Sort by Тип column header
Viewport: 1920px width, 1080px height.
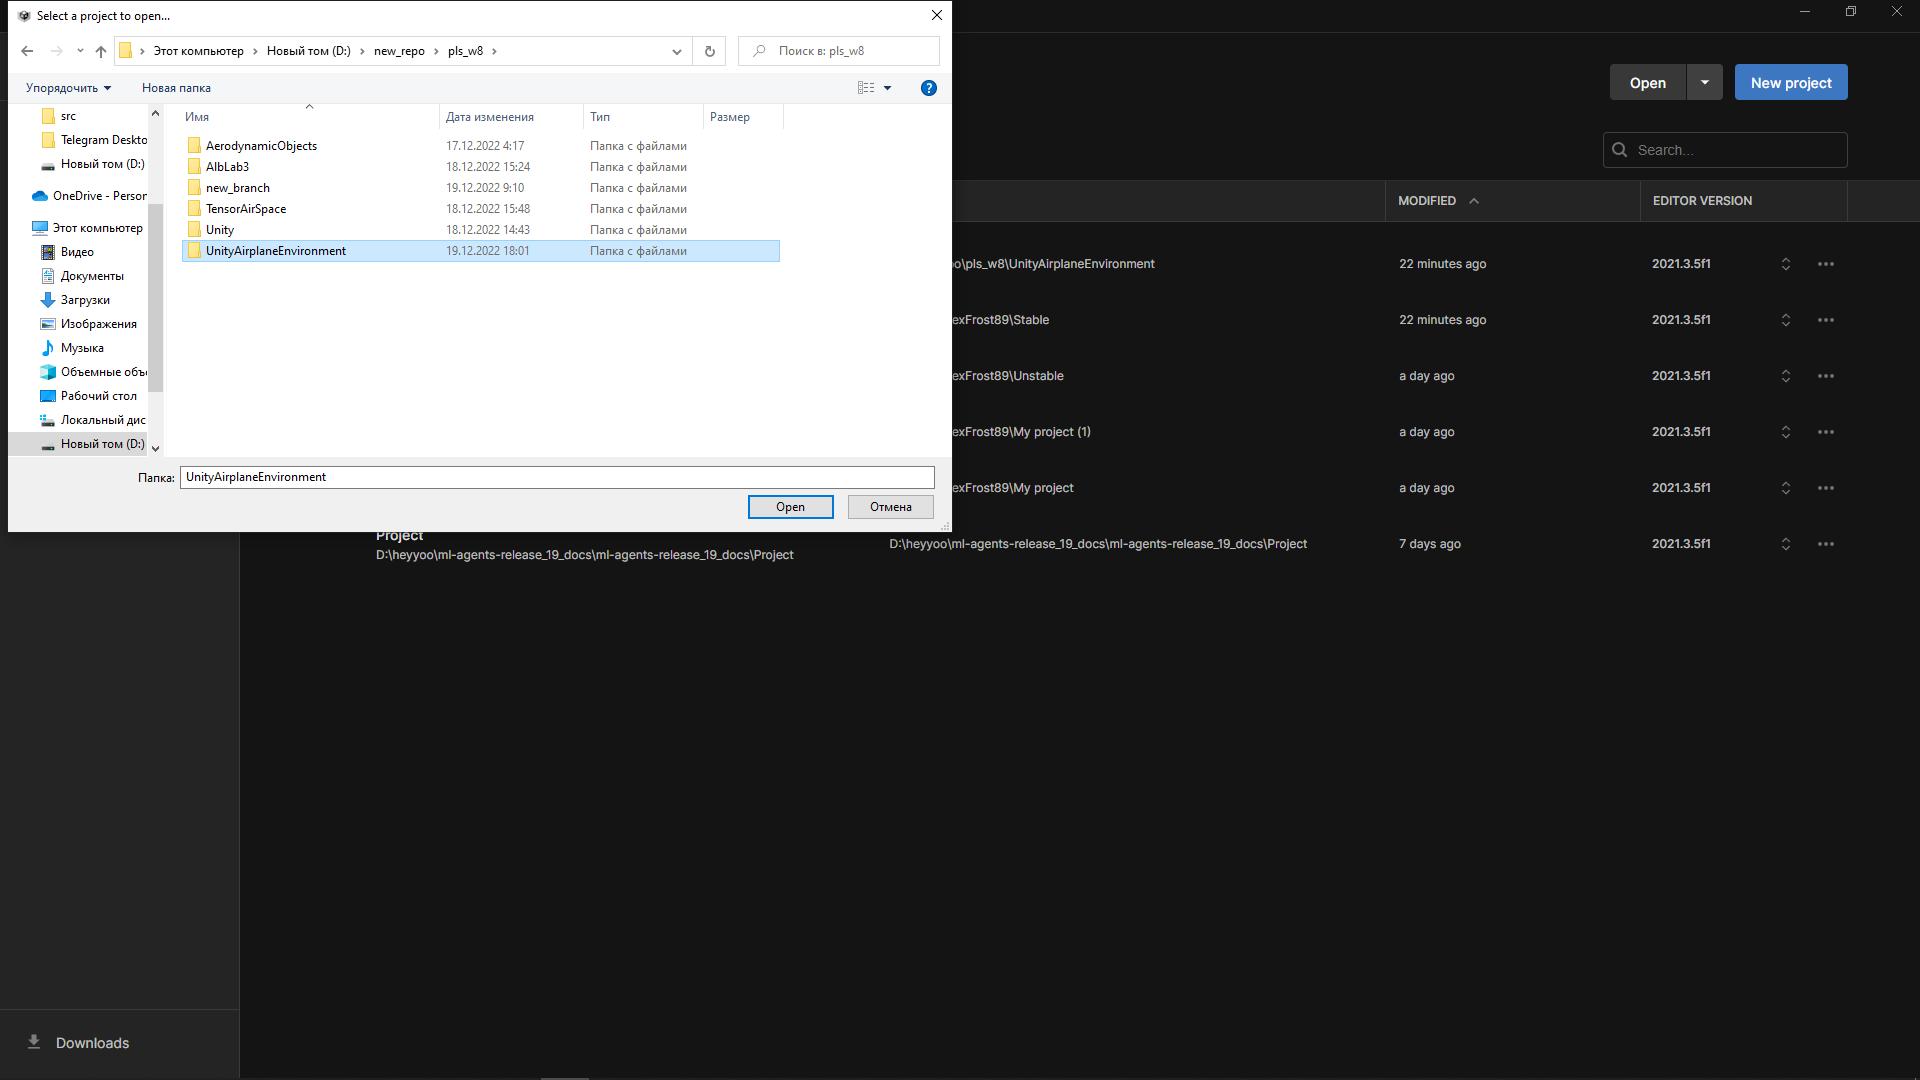click(x=643, y=117)
